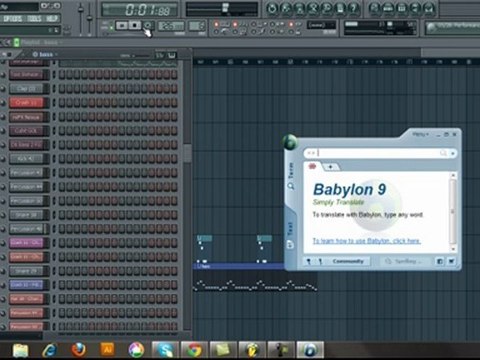Show the Step Sequencer via toolbar icon
The width and height of the screenshot is (480, 360).
point(388,8)
